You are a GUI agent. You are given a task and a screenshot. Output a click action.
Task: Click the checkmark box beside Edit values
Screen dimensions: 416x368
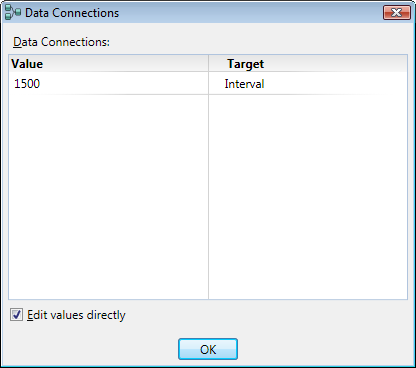16,315
